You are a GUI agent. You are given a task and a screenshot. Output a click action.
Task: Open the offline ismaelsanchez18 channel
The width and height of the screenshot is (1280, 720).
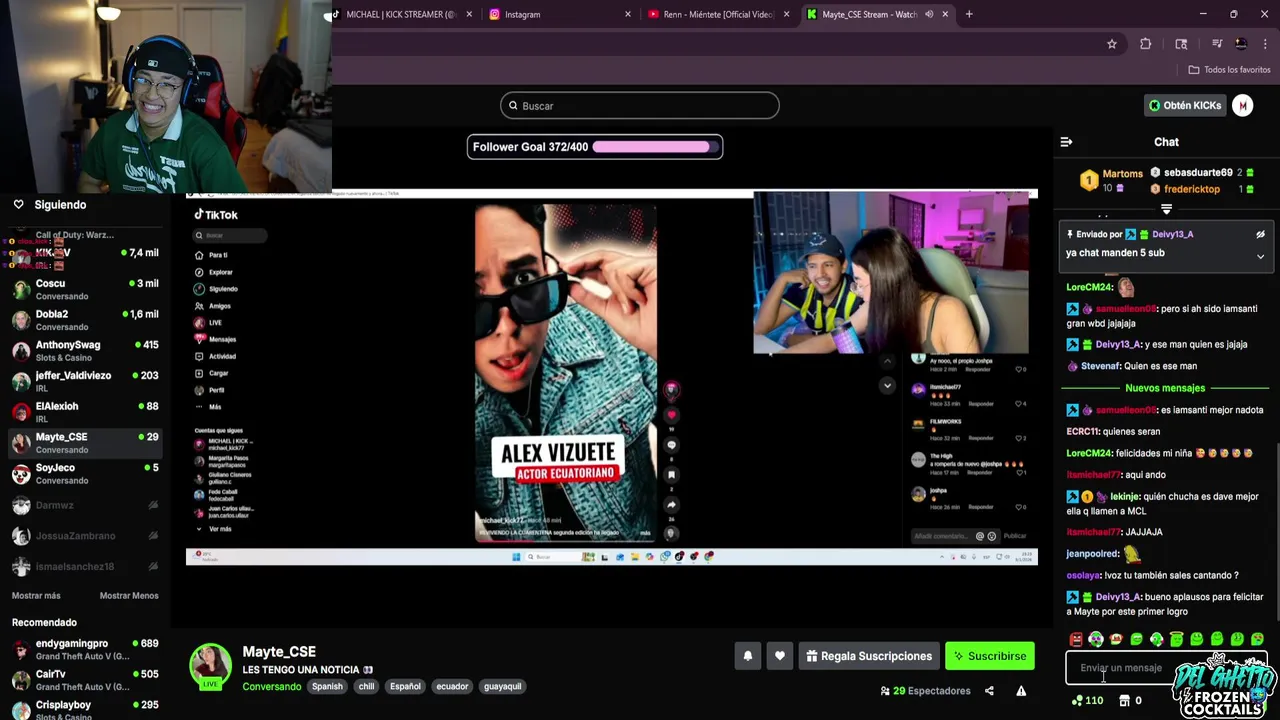pyautogui.click(x=85, y=566)
